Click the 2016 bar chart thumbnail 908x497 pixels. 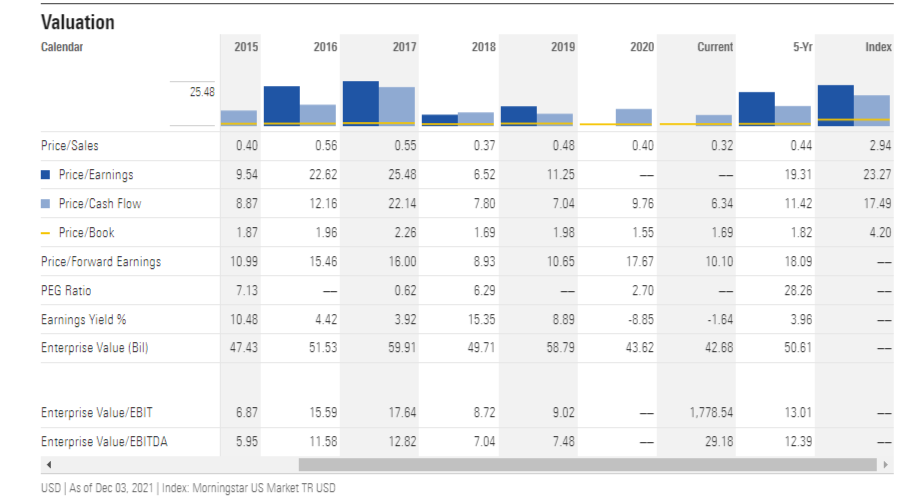pyautogui.click(x=300, y=104)
